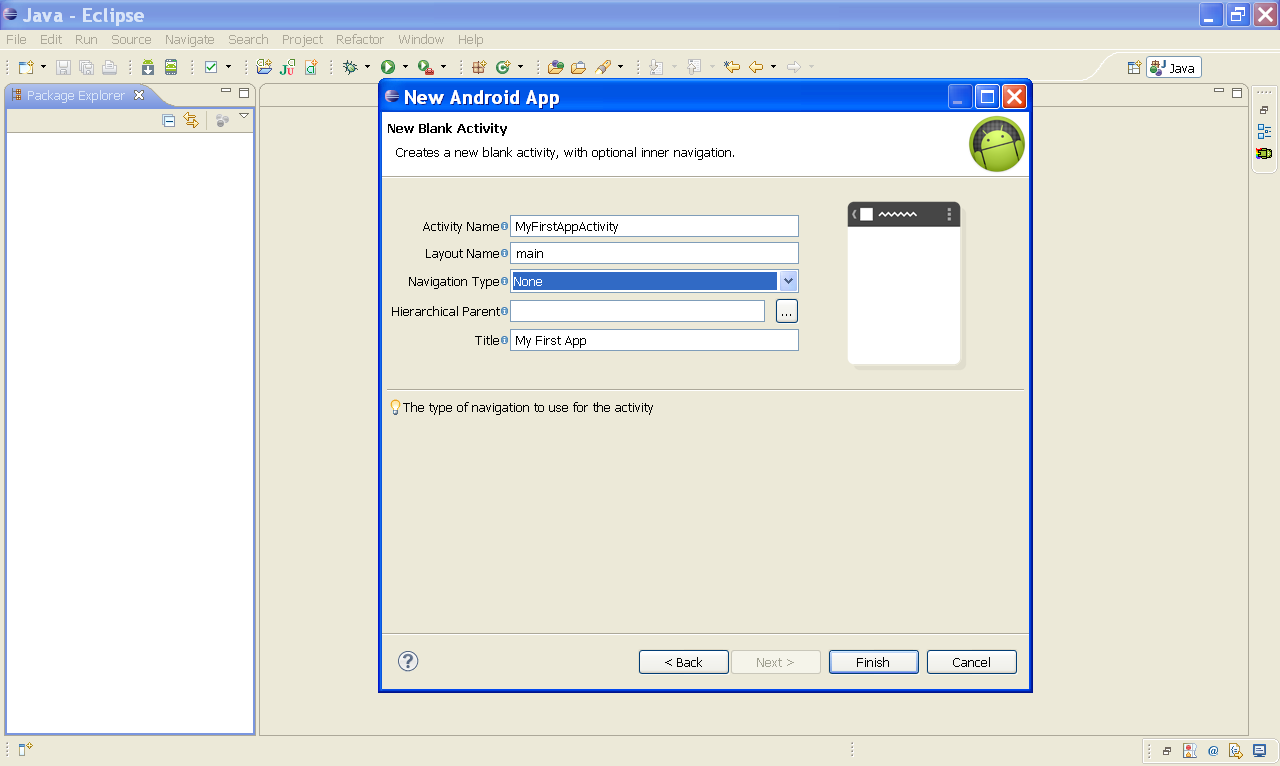
Task: Click the Open Perspective icon
Action: 1134,68
